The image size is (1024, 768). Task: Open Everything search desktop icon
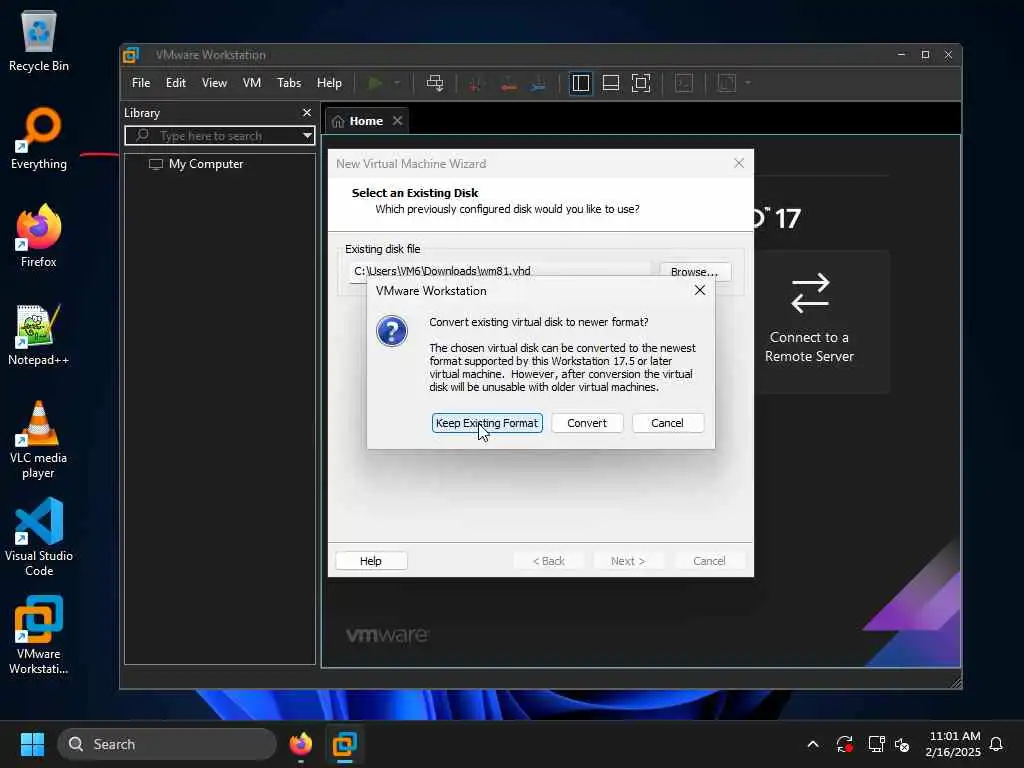(39, 139)
